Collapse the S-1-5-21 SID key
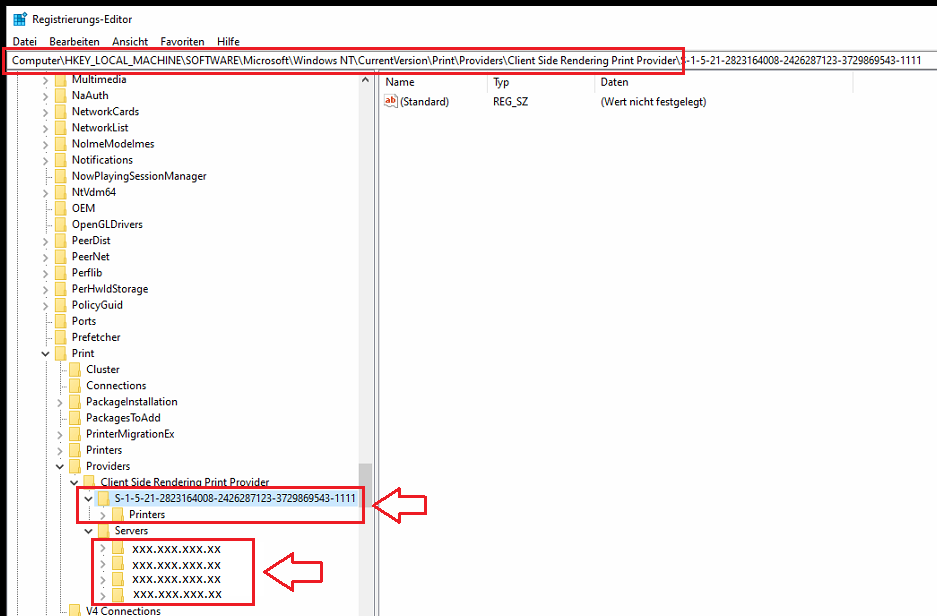The width and height of the screenshot is (937, 616). pos(88,498)
